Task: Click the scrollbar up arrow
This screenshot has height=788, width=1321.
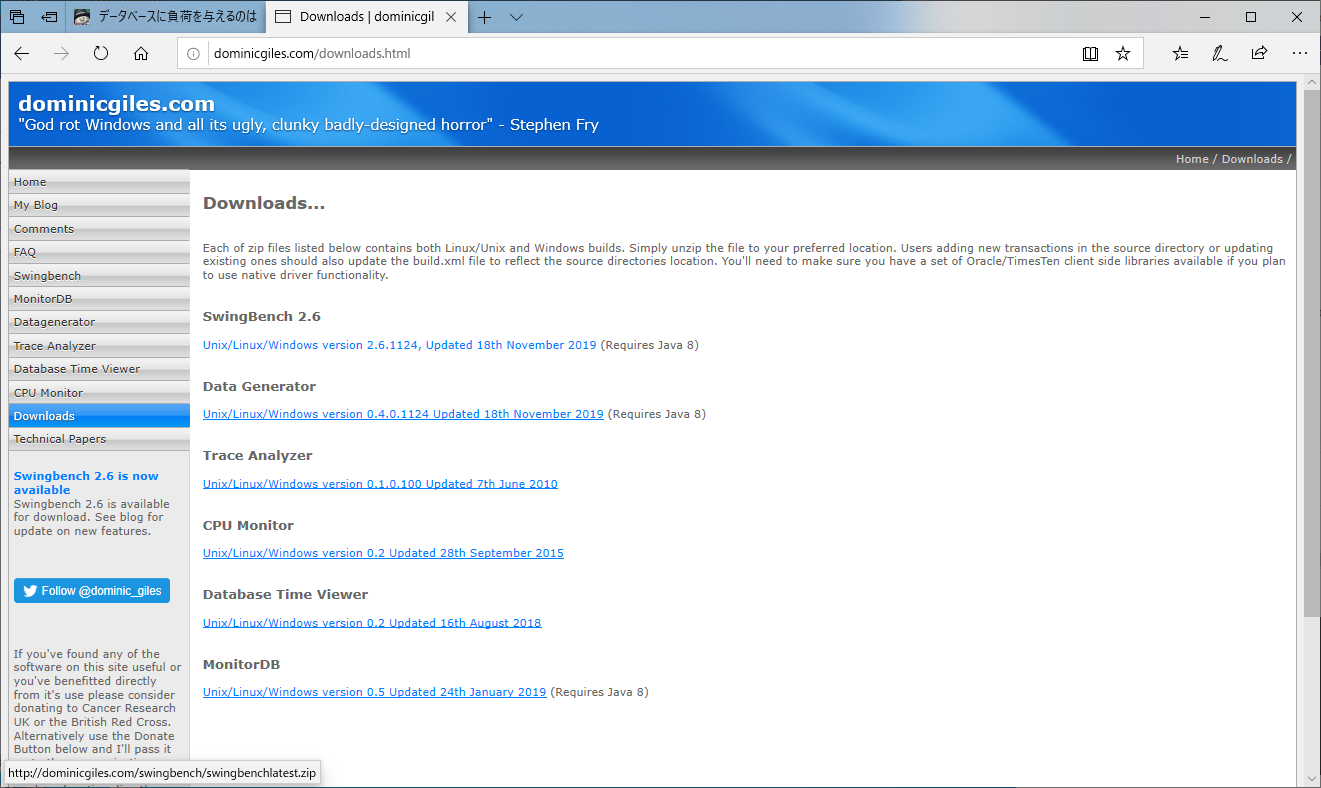Action: coord(1311,82)
